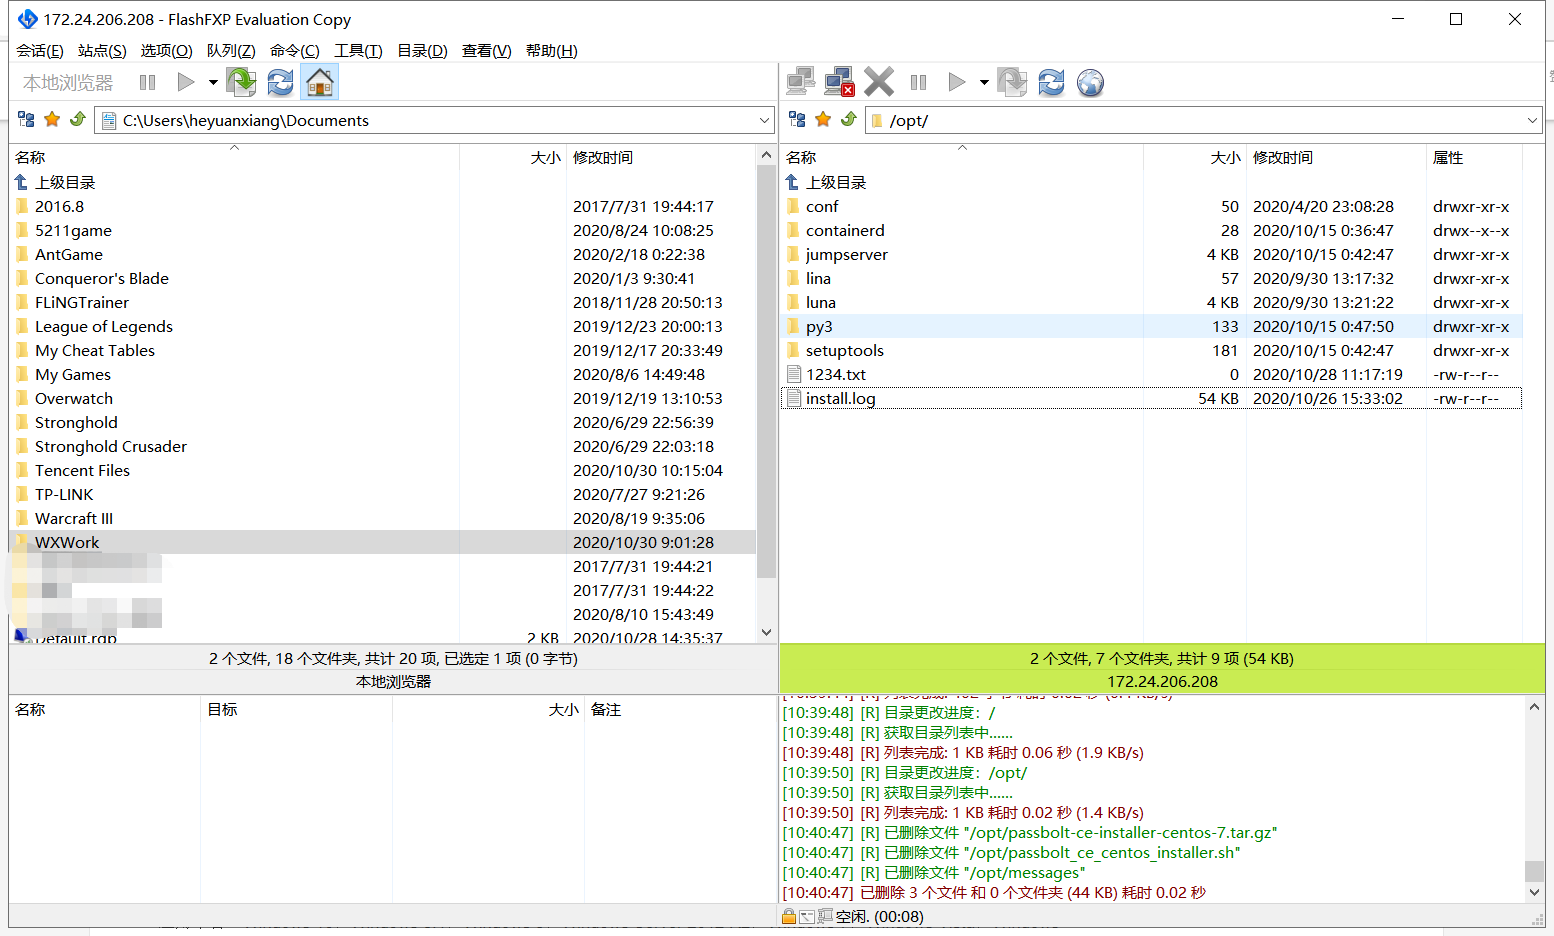Click the remote pane pause button
The width and height of the screenshot is (1554, 936).
[x=918, y=82]
